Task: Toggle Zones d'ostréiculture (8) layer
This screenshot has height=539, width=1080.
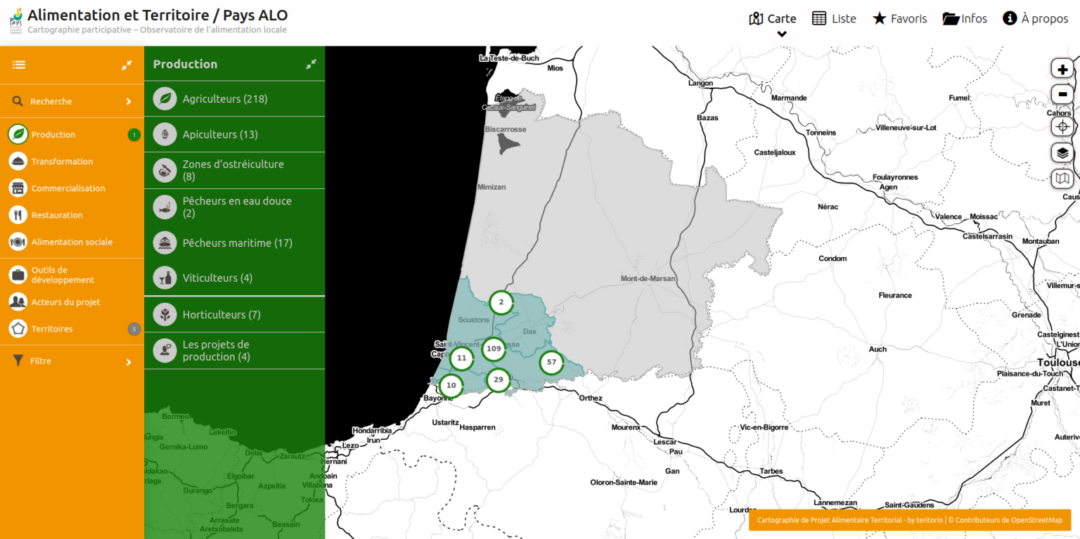Action: [234, 170]
